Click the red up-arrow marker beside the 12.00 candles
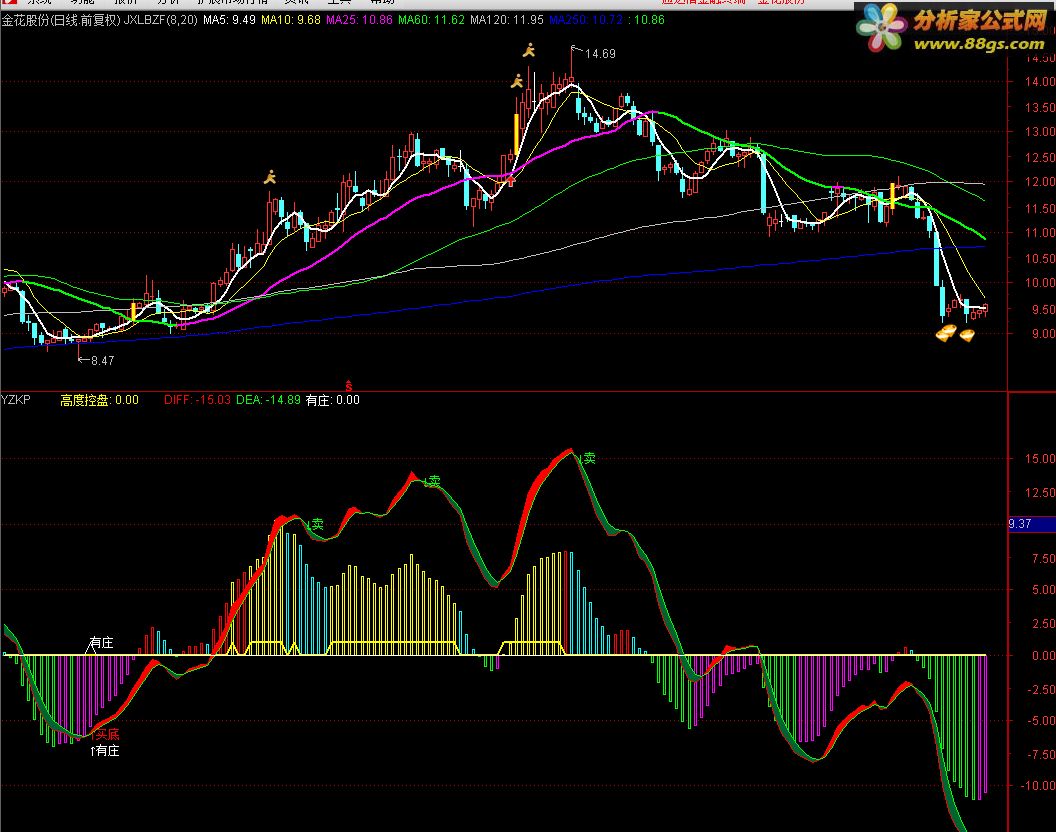The image size is (1056, 832). (x=510, y=181)
